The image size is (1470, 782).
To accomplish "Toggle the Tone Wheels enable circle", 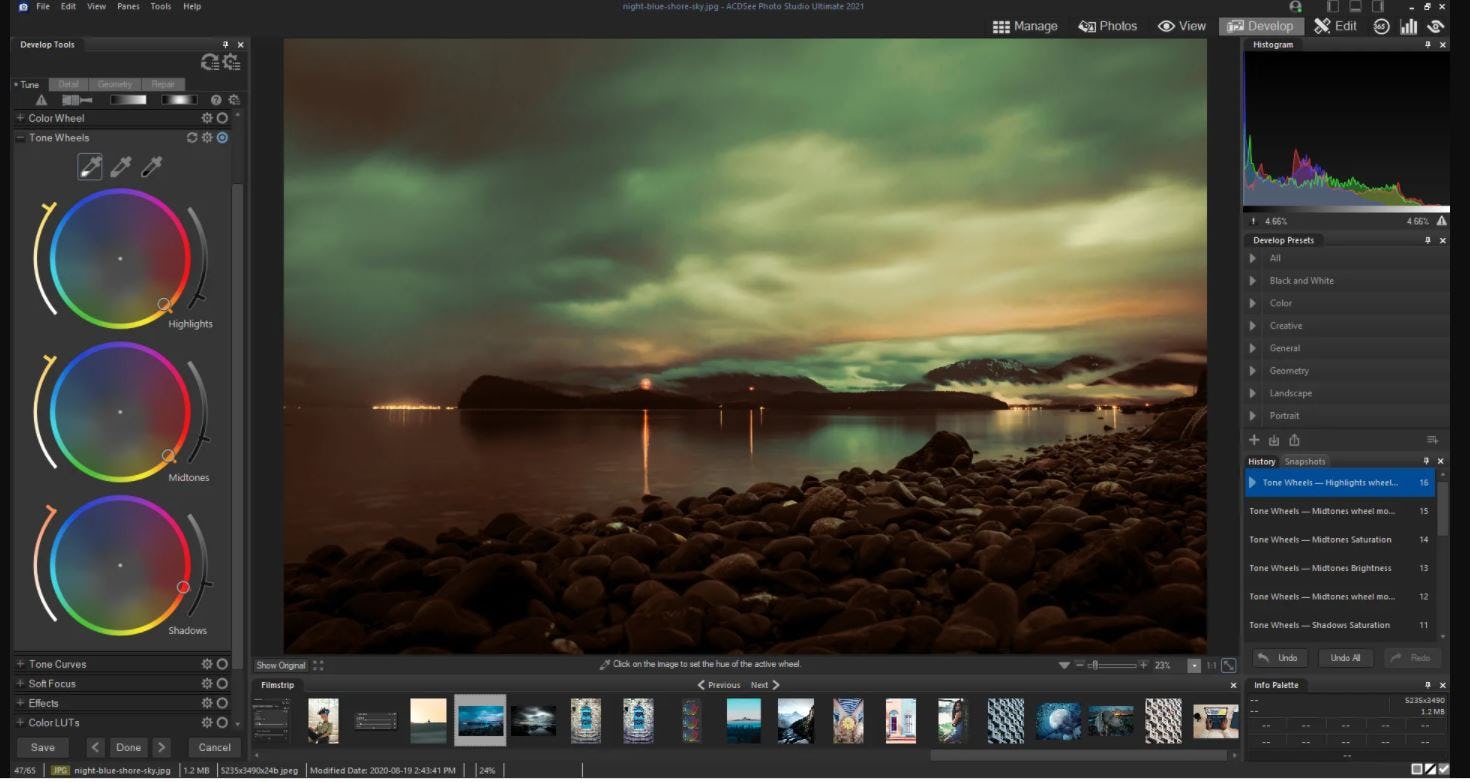I will pos(222,138).
